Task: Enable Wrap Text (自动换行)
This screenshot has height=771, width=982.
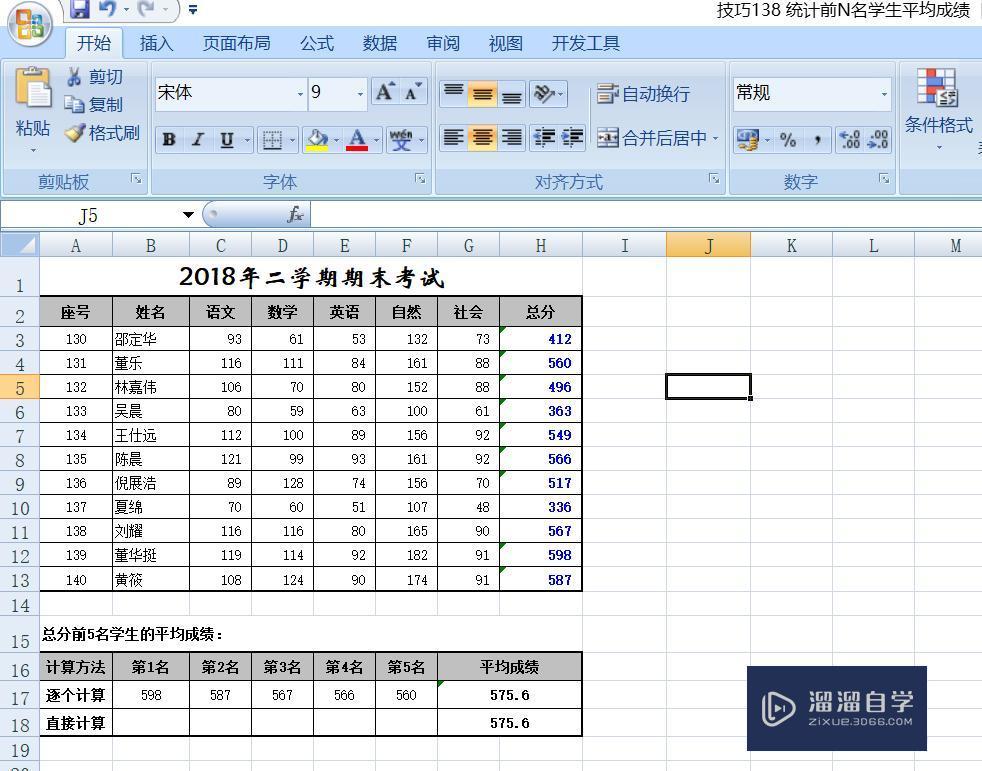Action: (646, 94)
